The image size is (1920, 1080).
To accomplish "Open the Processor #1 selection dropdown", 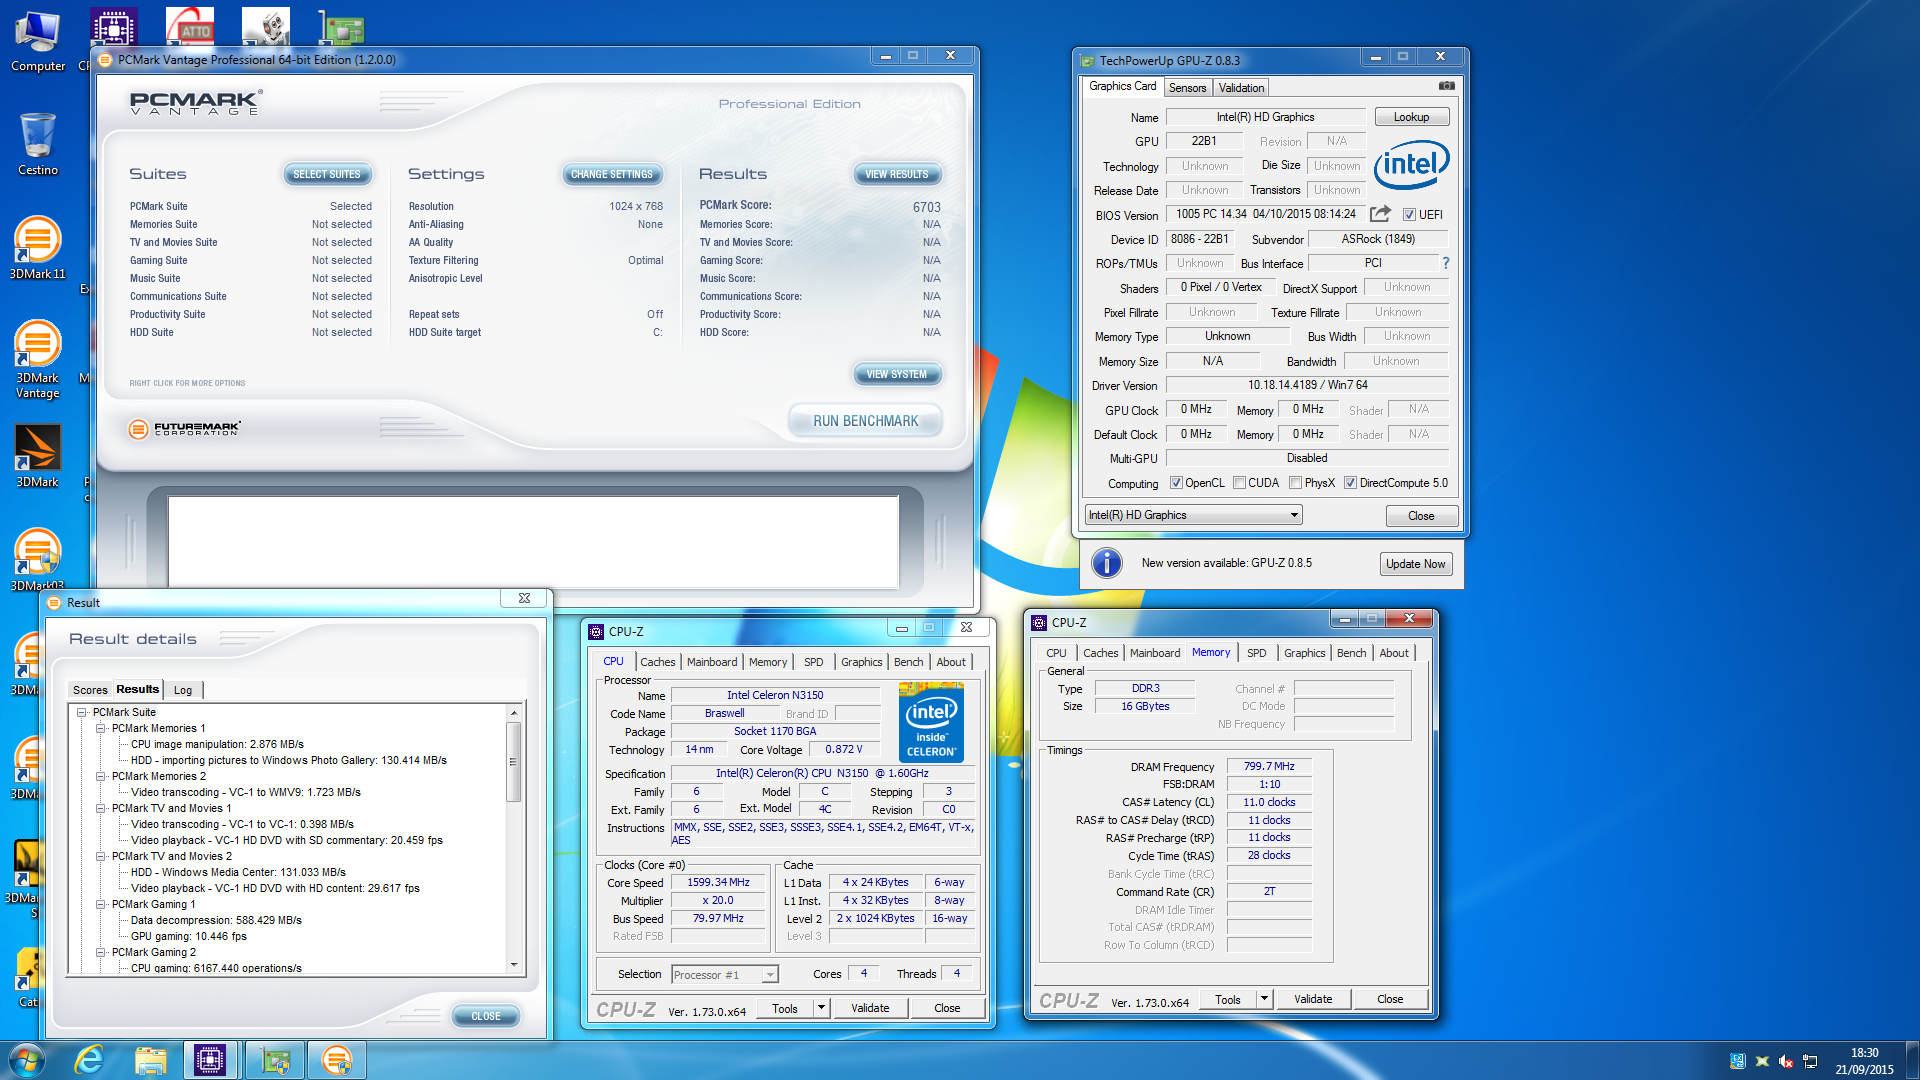I will click(x=725, y=975).
